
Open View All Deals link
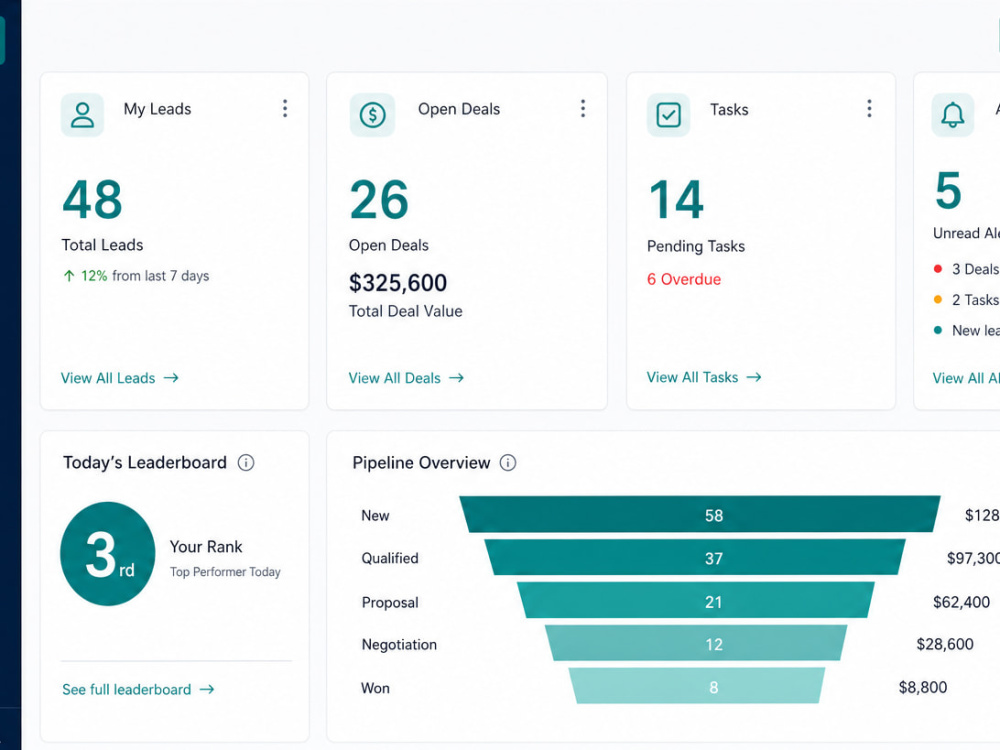click(406, 378)
